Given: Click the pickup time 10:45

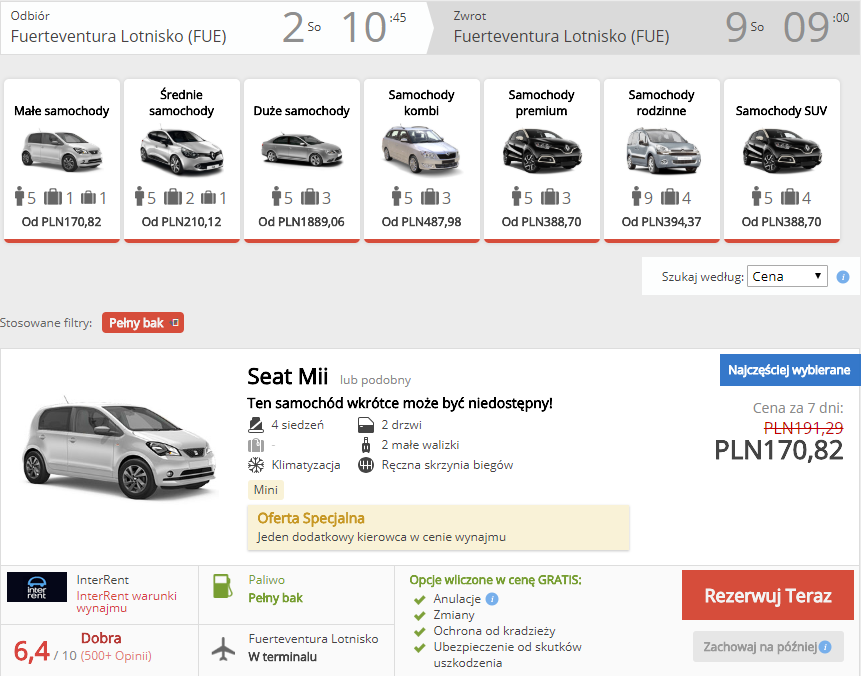Looking at the screenshot, I should click(x=374, y=27).
